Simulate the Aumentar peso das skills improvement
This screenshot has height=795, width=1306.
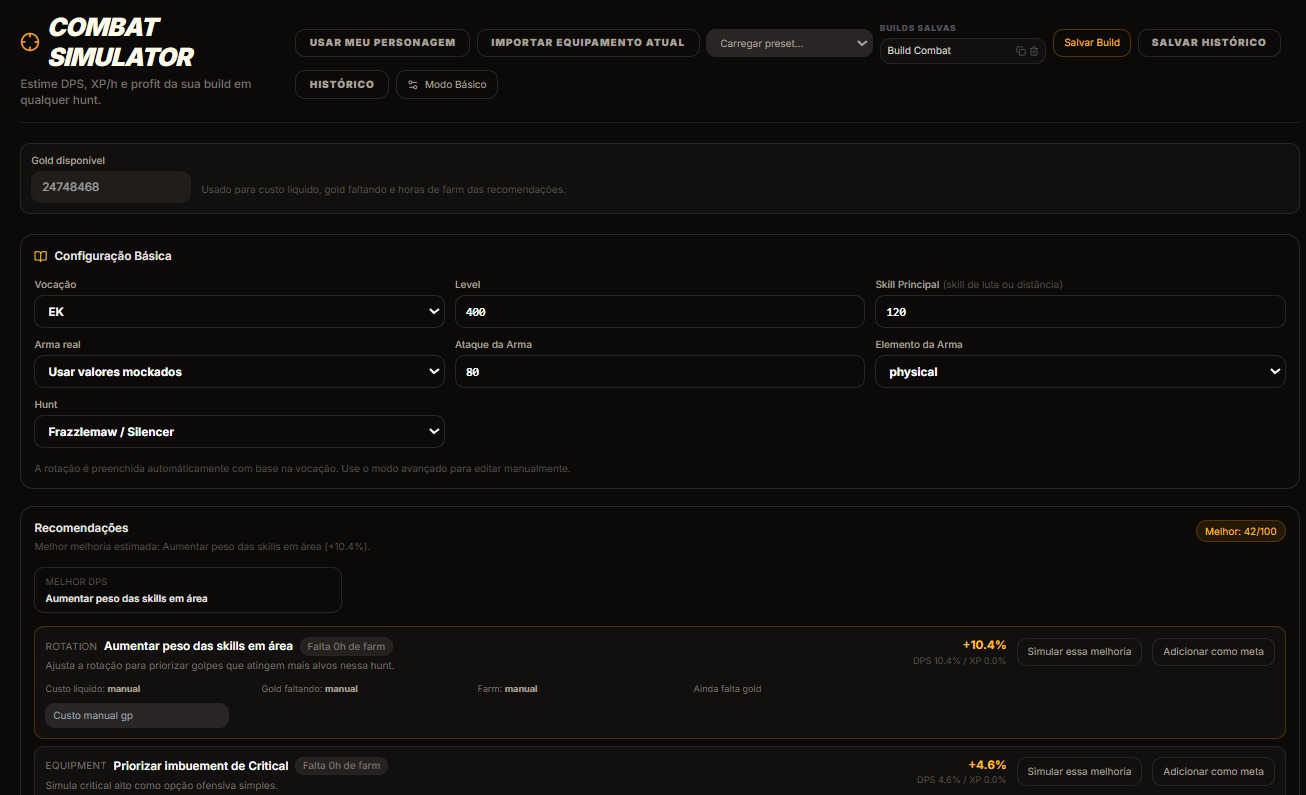pos(1079,652)
